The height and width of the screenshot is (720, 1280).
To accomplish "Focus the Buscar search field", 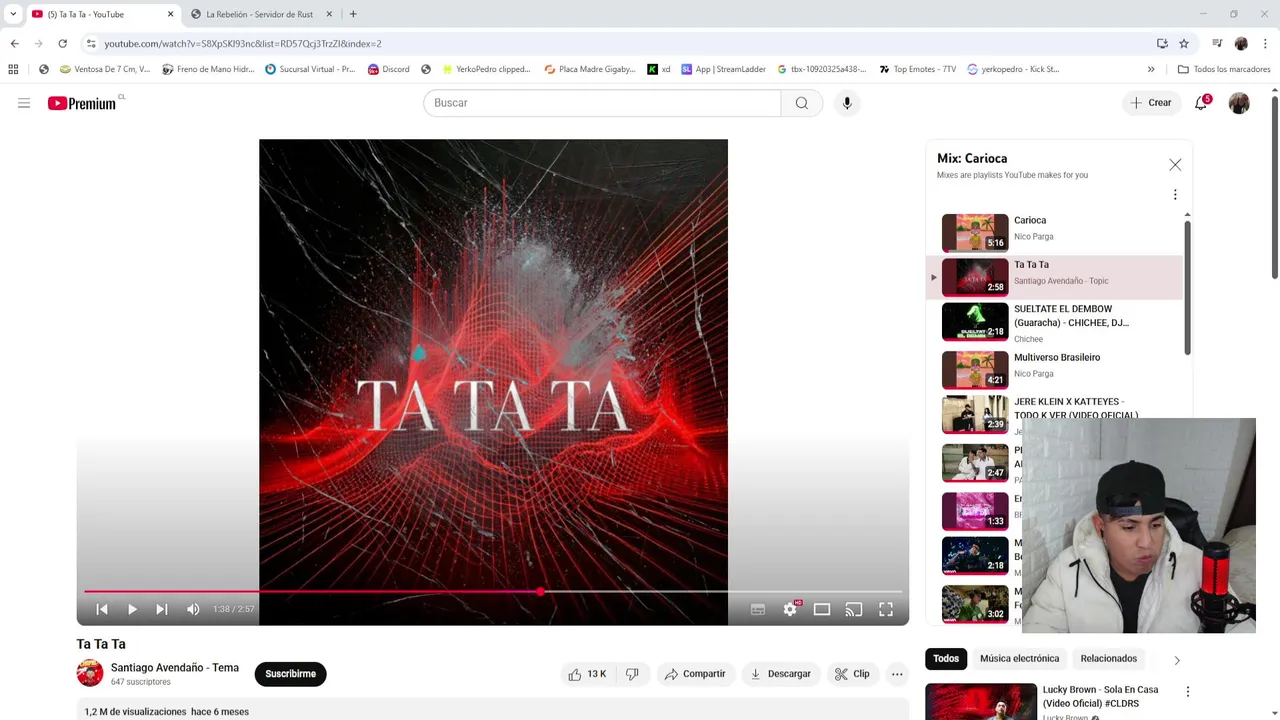I will coord(602,103).
